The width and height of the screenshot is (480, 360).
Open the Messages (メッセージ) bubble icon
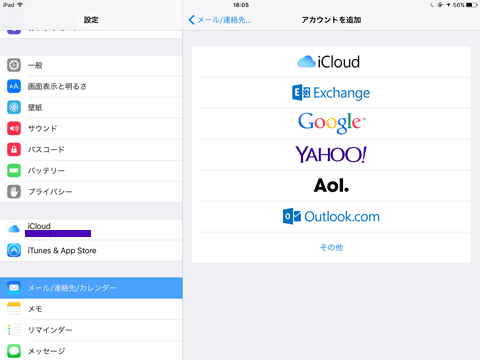(x=14, y=351)
